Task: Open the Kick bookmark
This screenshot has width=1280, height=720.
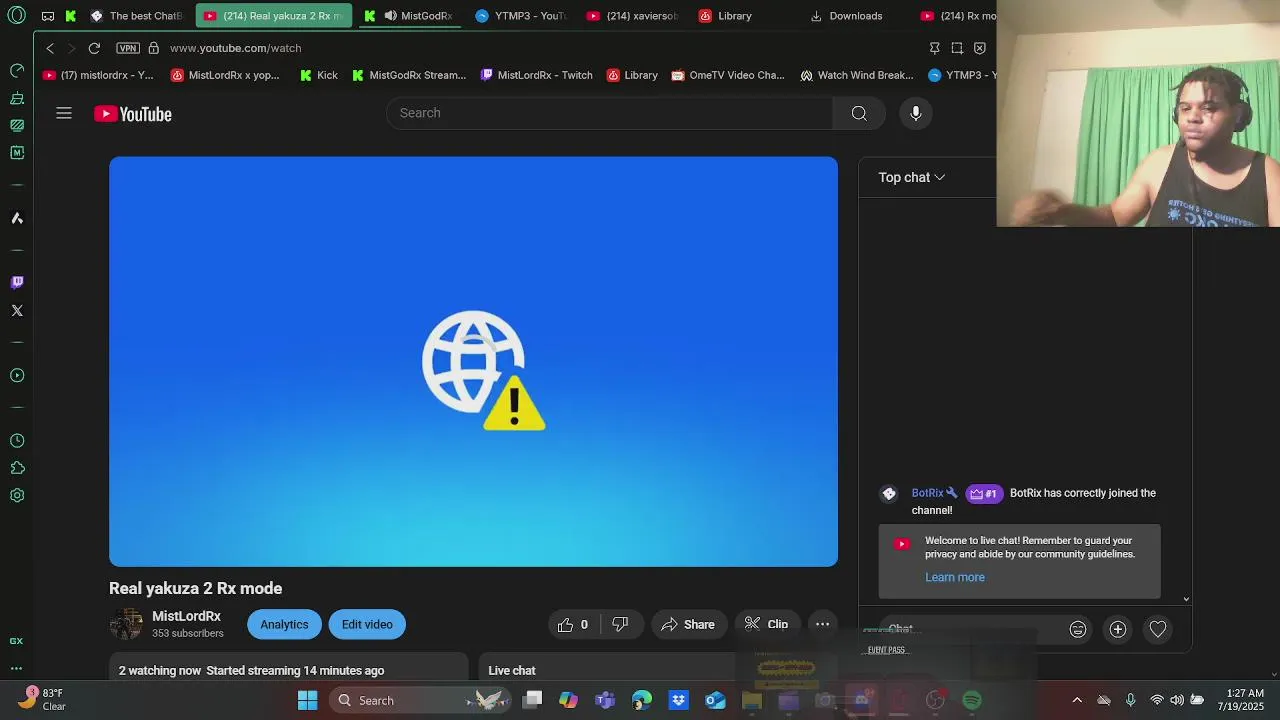Action: [319, 75]
